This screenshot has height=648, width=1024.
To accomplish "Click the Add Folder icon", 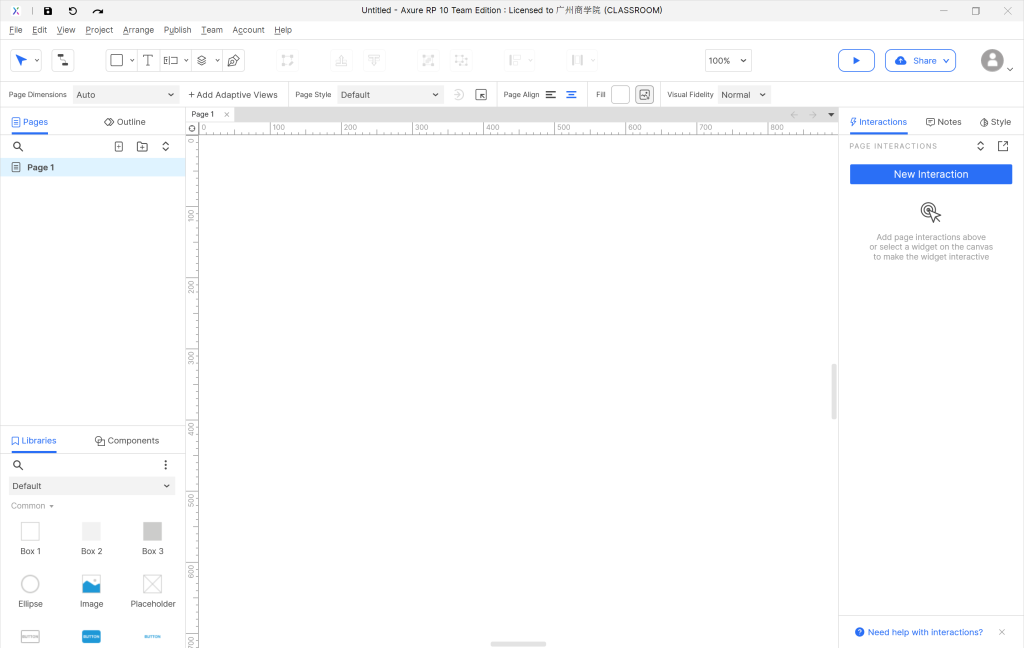I will point(142,147).
